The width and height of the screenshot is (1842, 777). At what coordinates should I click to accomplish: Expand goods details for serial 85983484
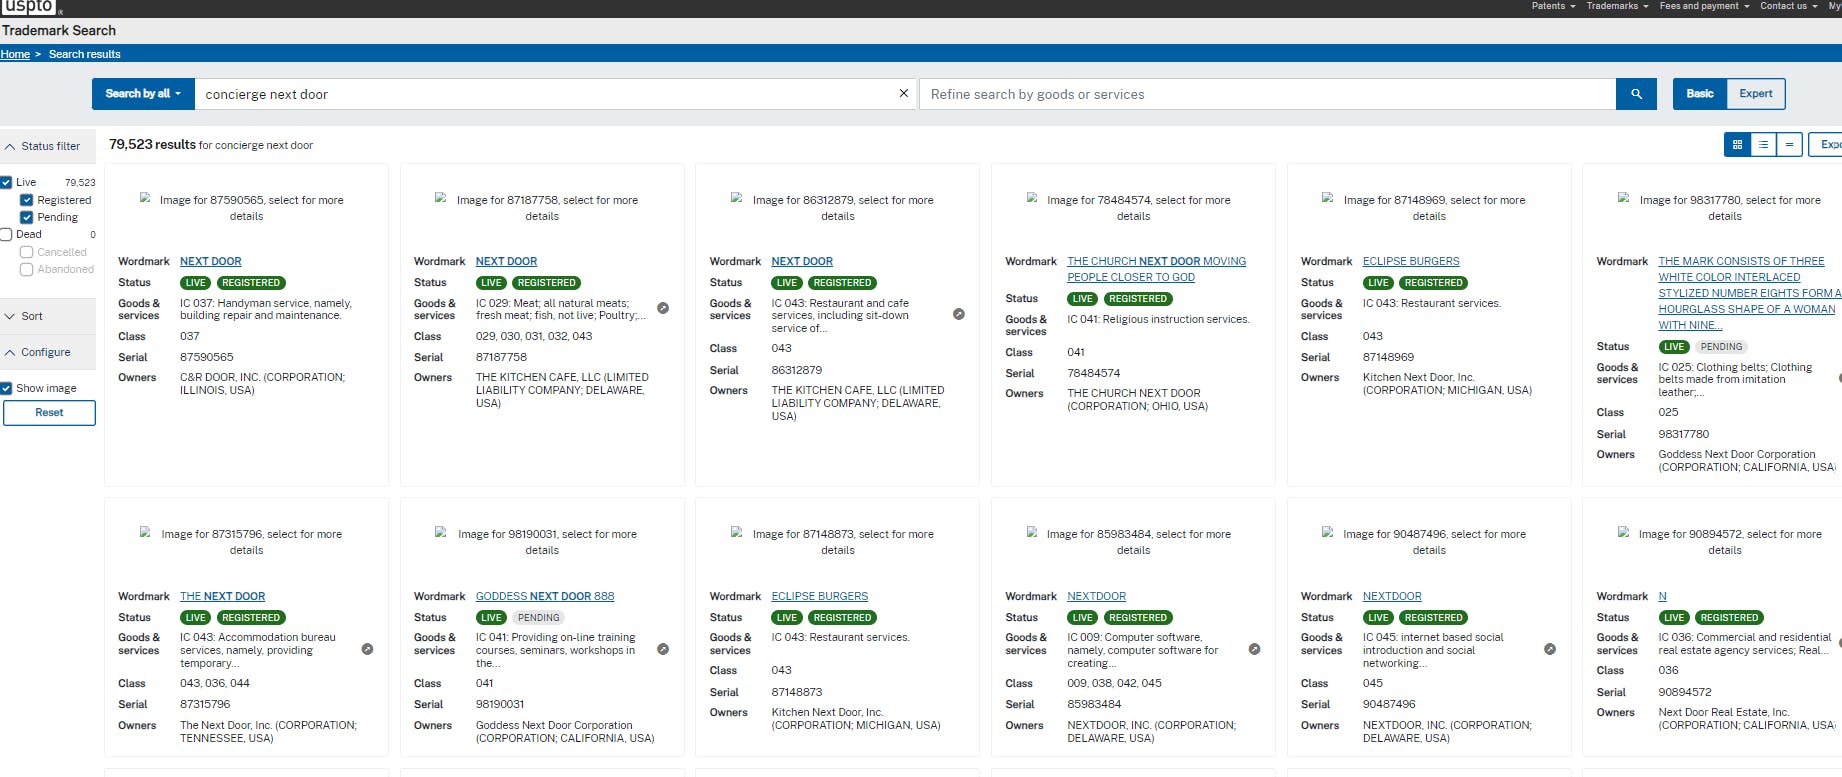[x=1255, y=649]
